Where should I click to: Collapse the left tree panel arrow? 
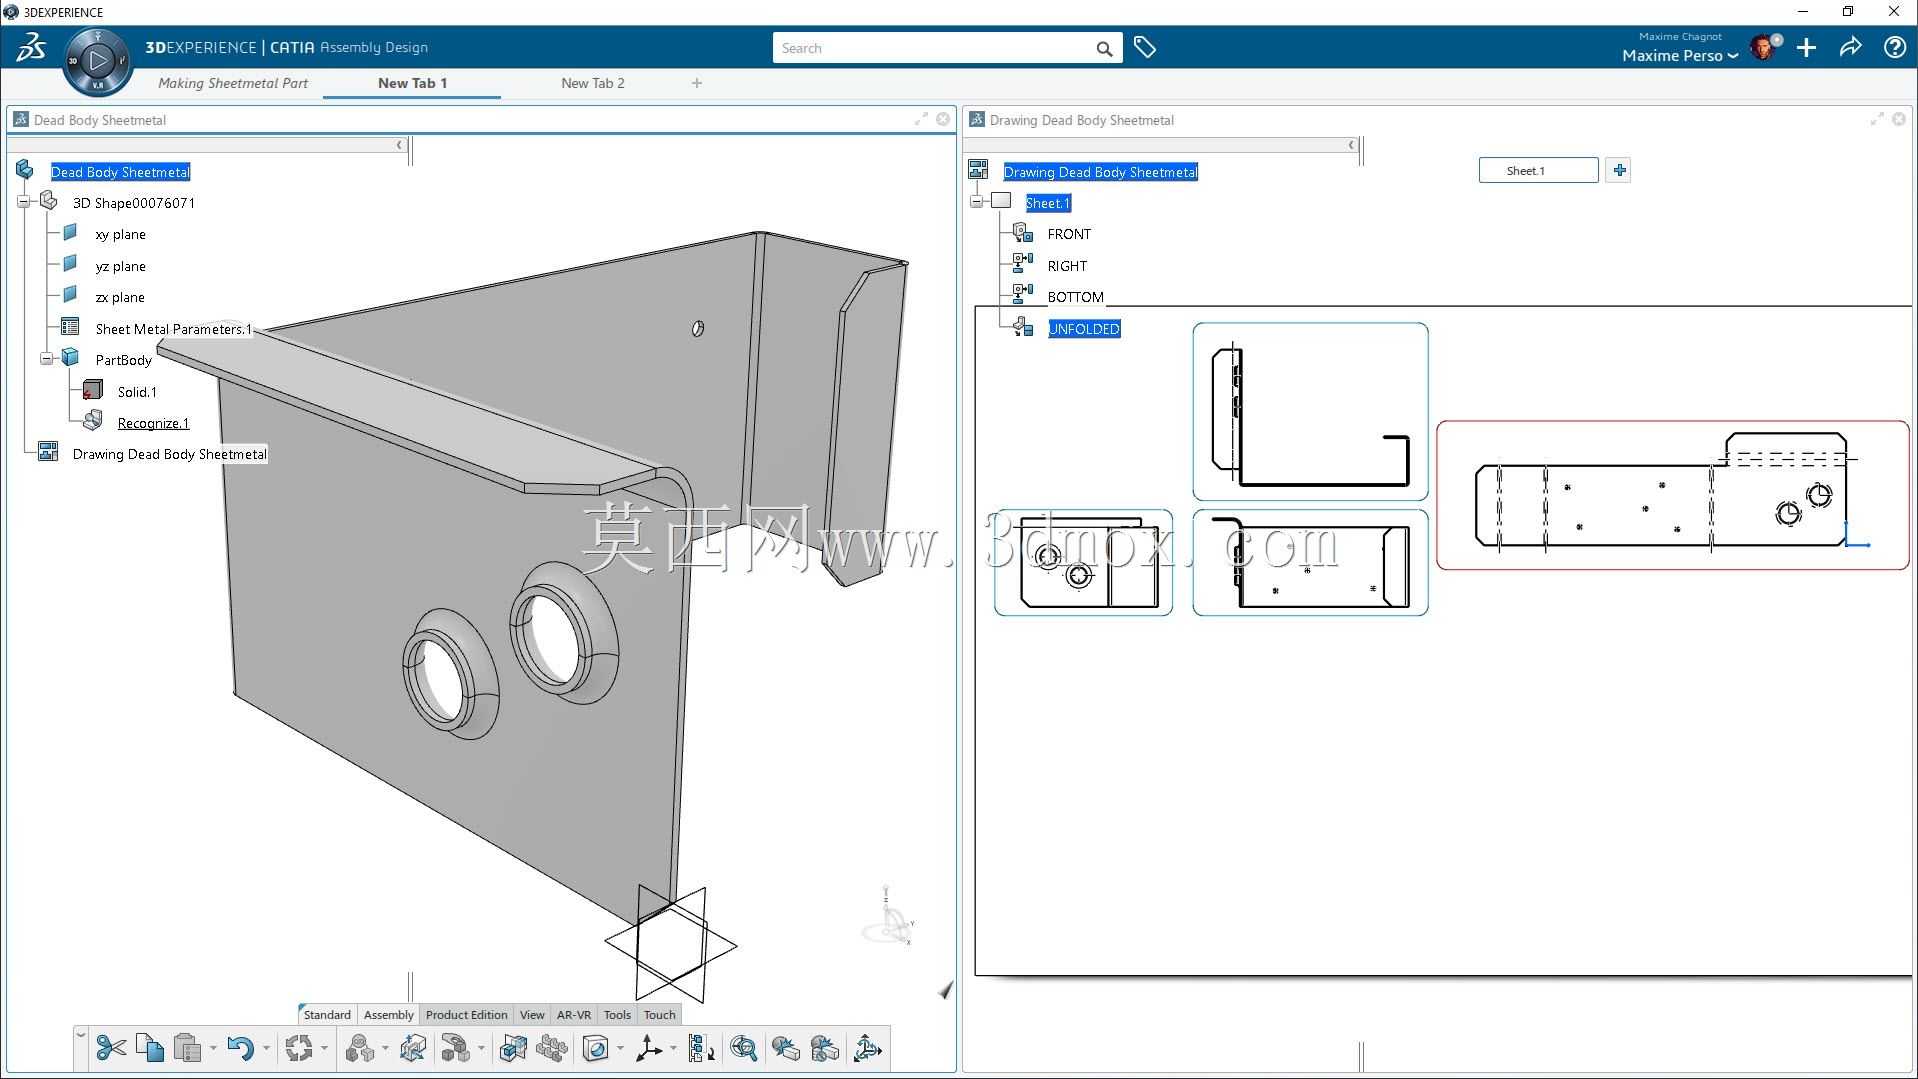tap(399, 145)
